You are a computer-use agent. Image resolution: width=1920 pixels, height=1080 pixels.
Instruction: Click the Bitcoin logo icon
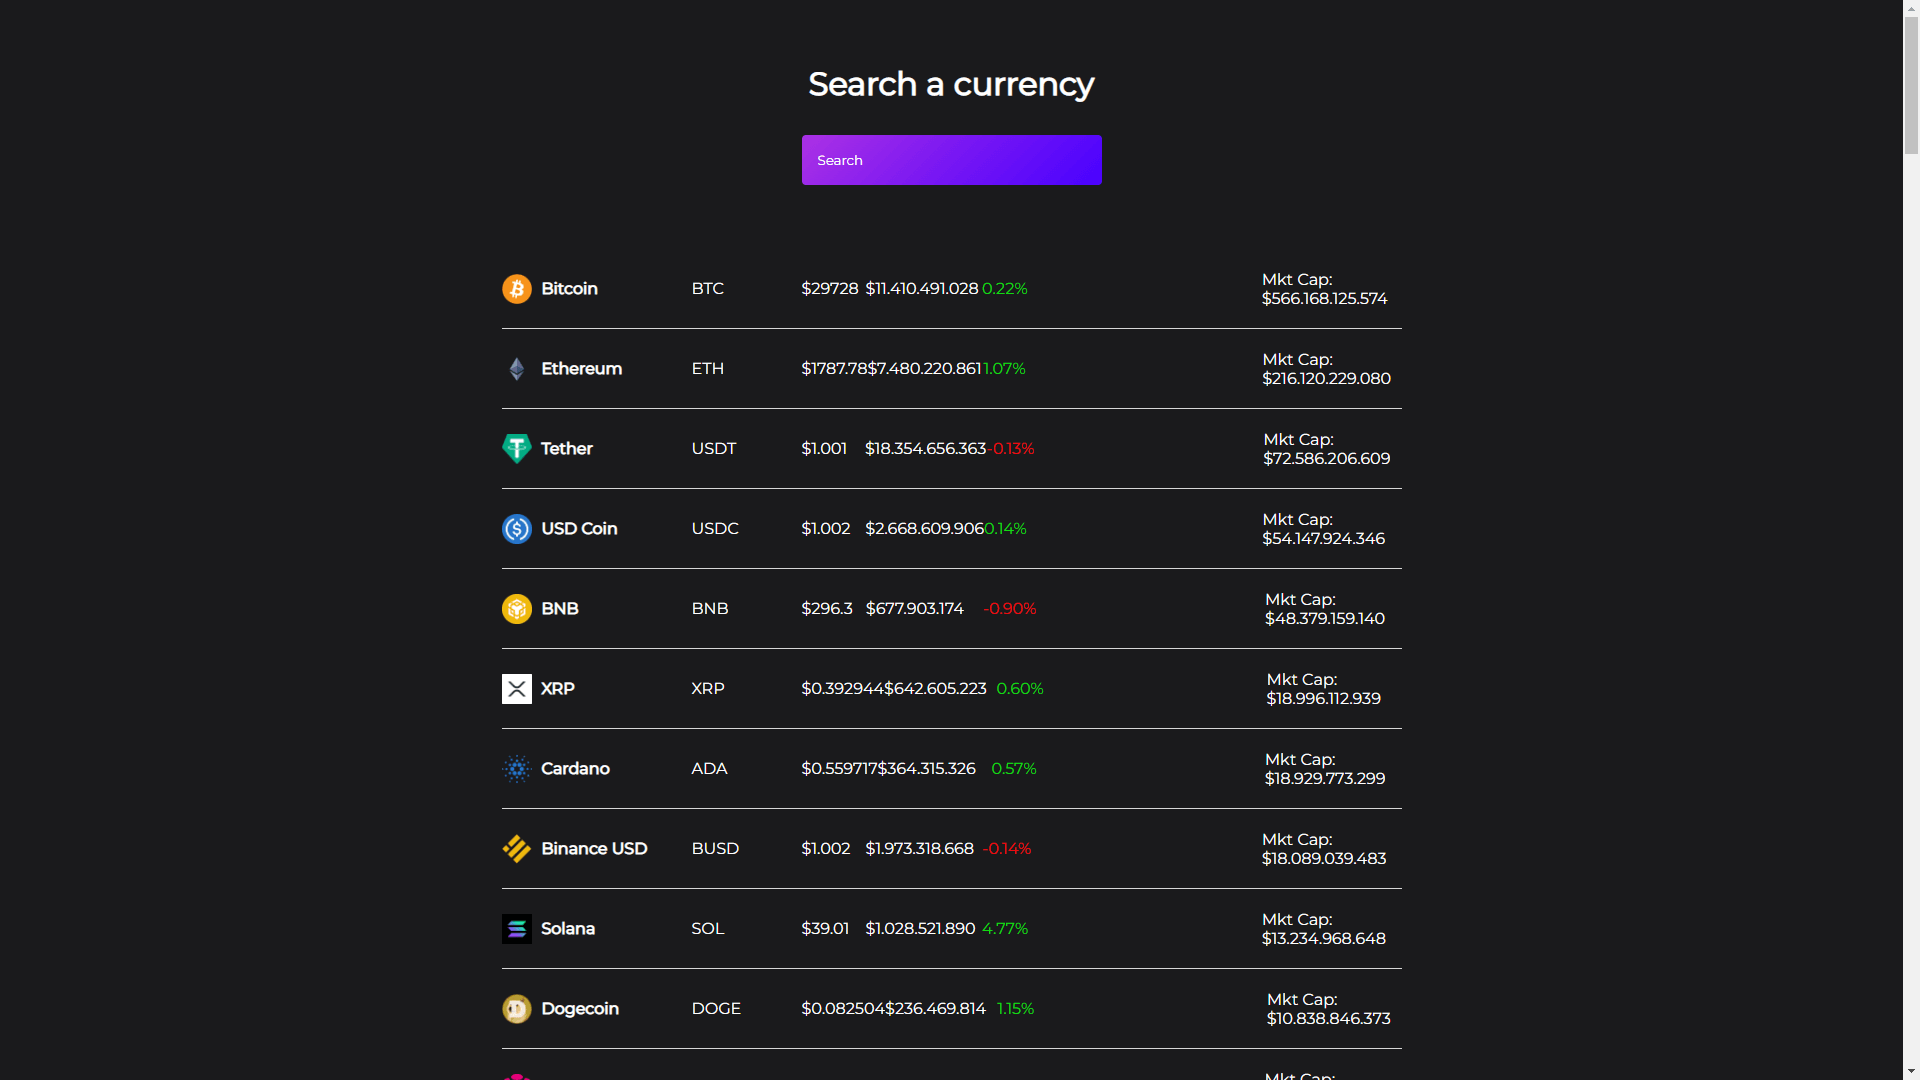tap(516, 289)
